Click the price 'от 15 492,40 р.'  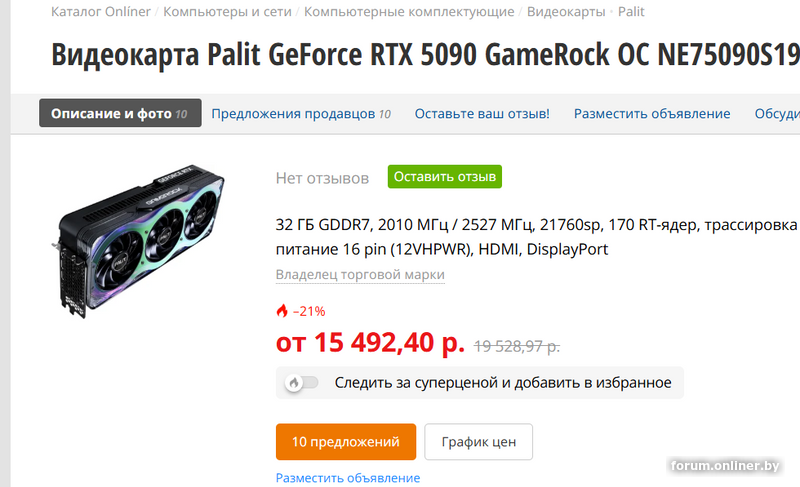pyautogui.click(x=370, y=343)
